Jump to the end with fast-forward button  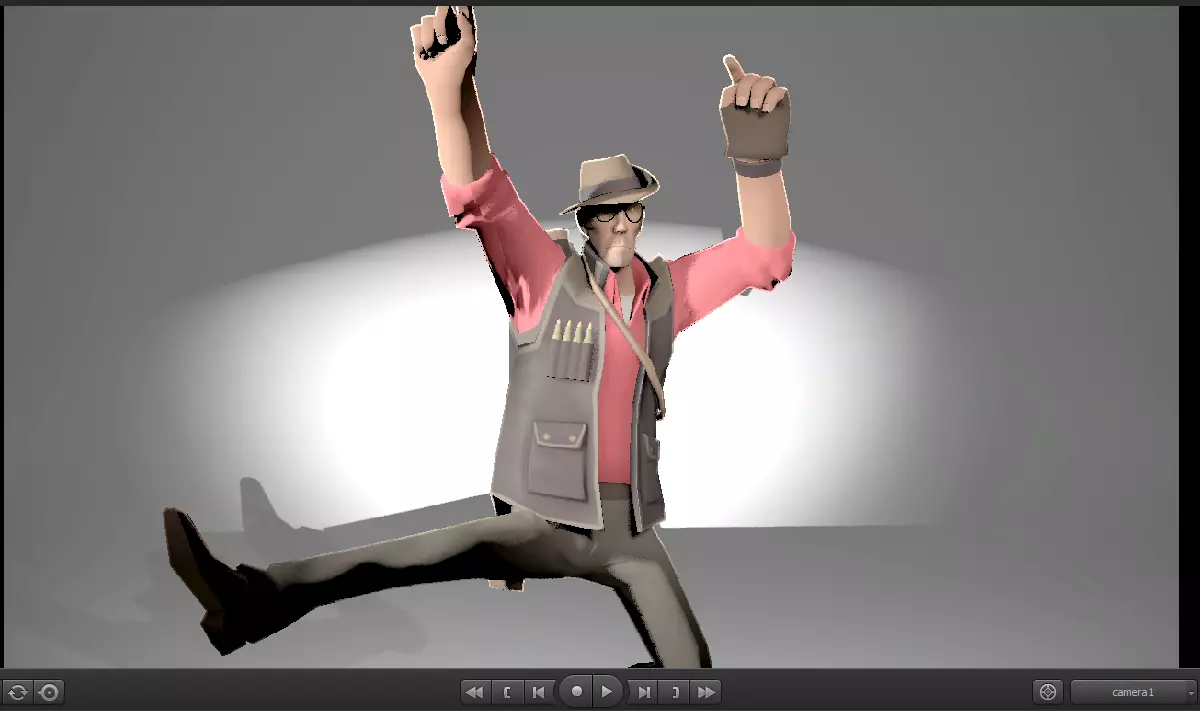(x=706, y=692)
